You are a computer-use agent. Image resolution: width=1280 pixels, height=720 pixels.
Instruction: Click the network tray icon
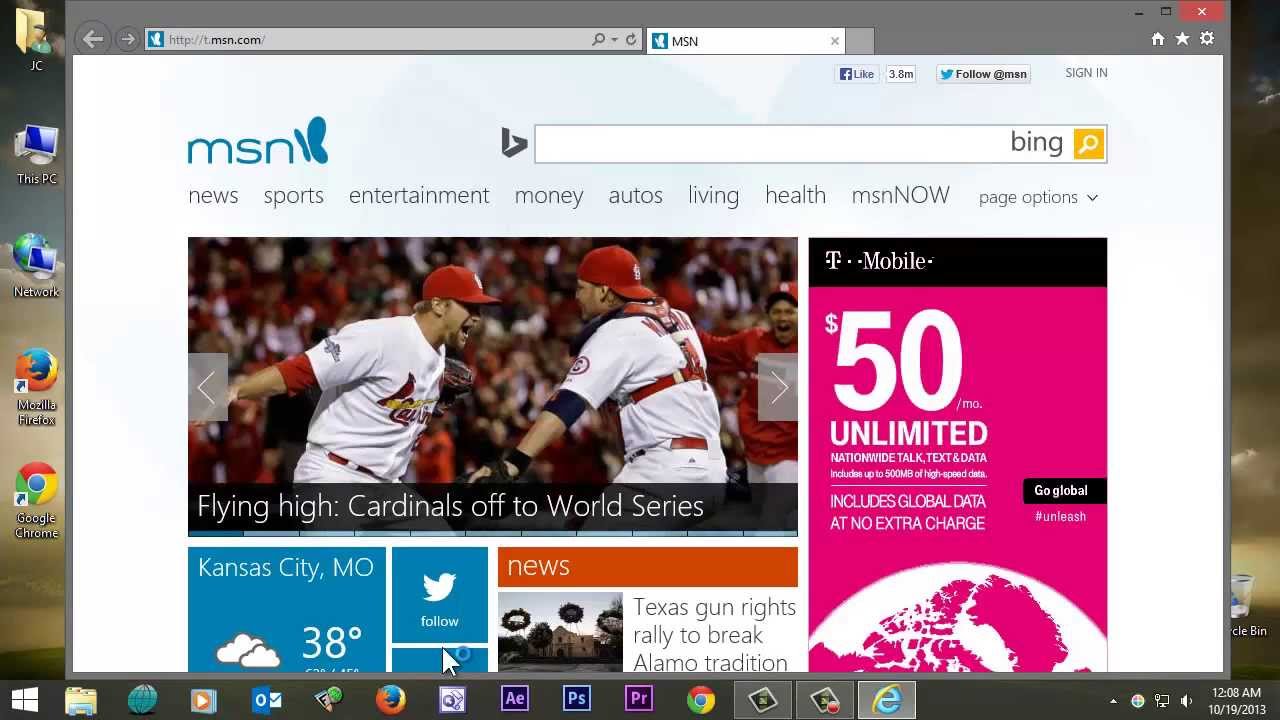[1162, 701]
